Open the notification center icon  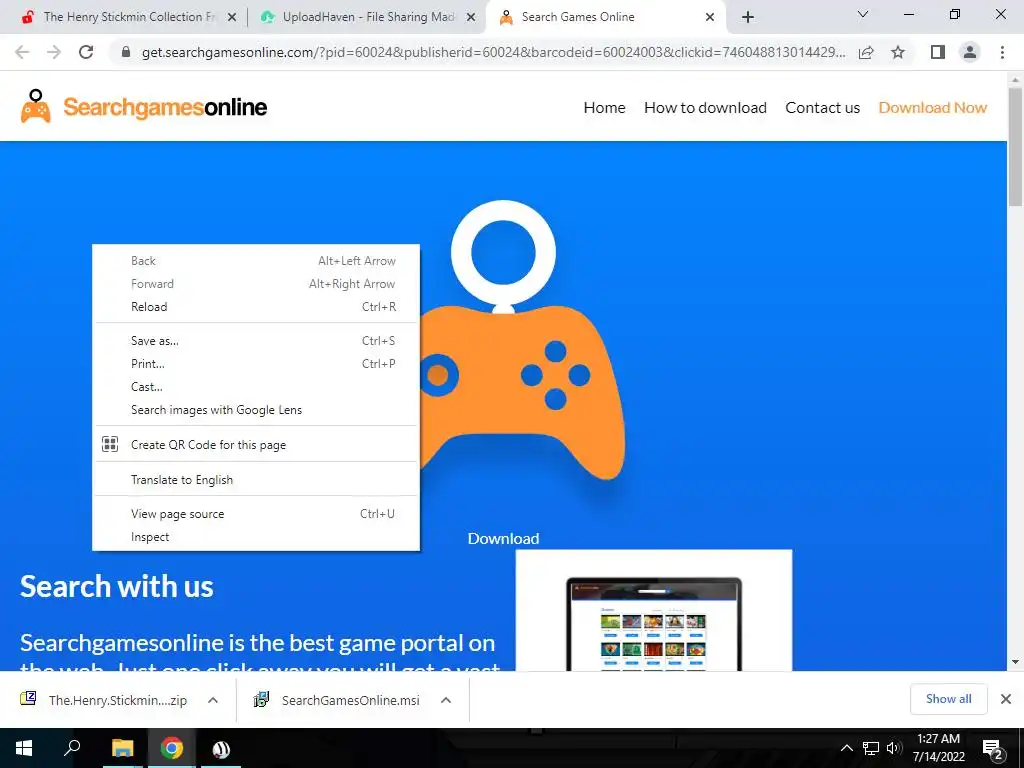click(993, 749)
